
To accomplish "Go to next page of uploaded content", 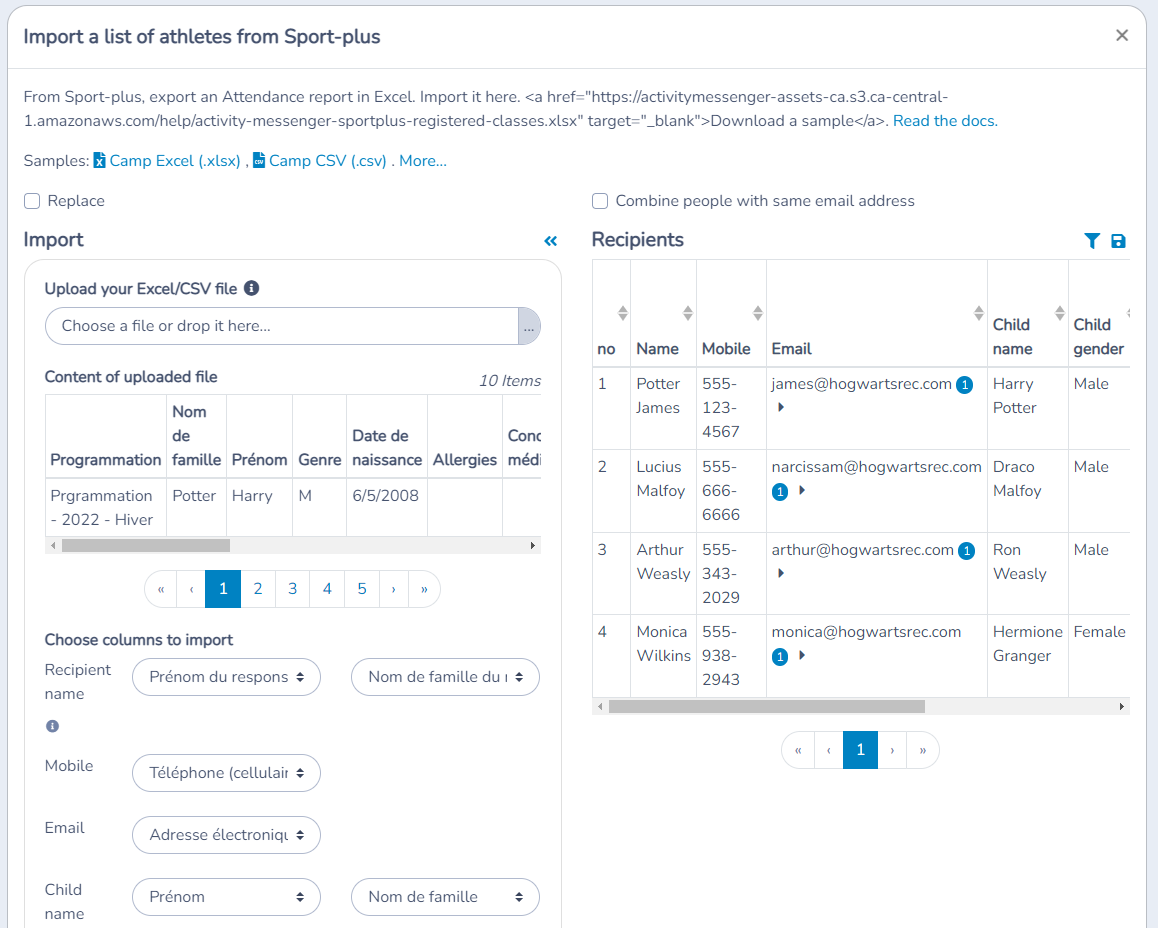I will pos(394,589).
